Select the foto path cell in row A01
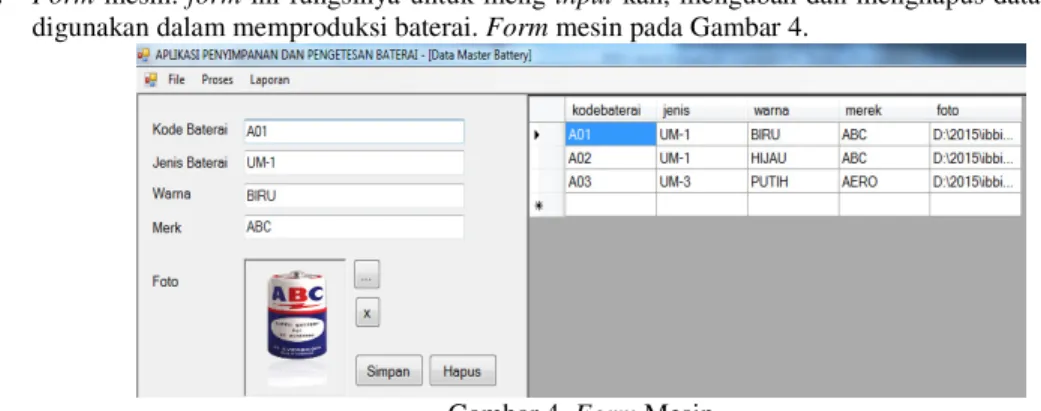Screen dimensions: 1041x411 (975, 134)
